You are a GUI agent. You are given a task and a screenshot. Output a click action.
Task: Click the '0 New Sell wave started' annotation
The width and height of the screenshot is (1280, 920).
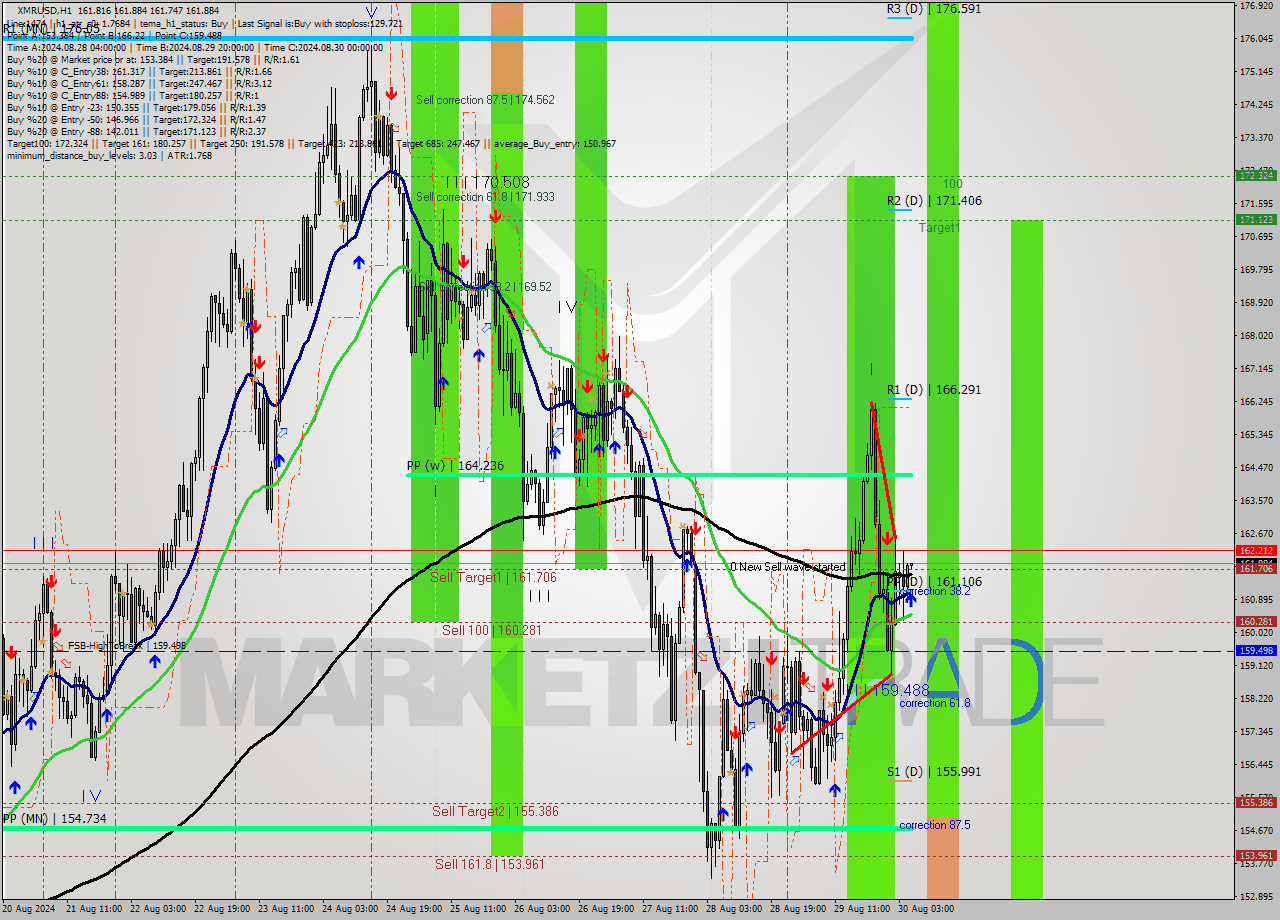pyautogui.click(x=787, y=567)
